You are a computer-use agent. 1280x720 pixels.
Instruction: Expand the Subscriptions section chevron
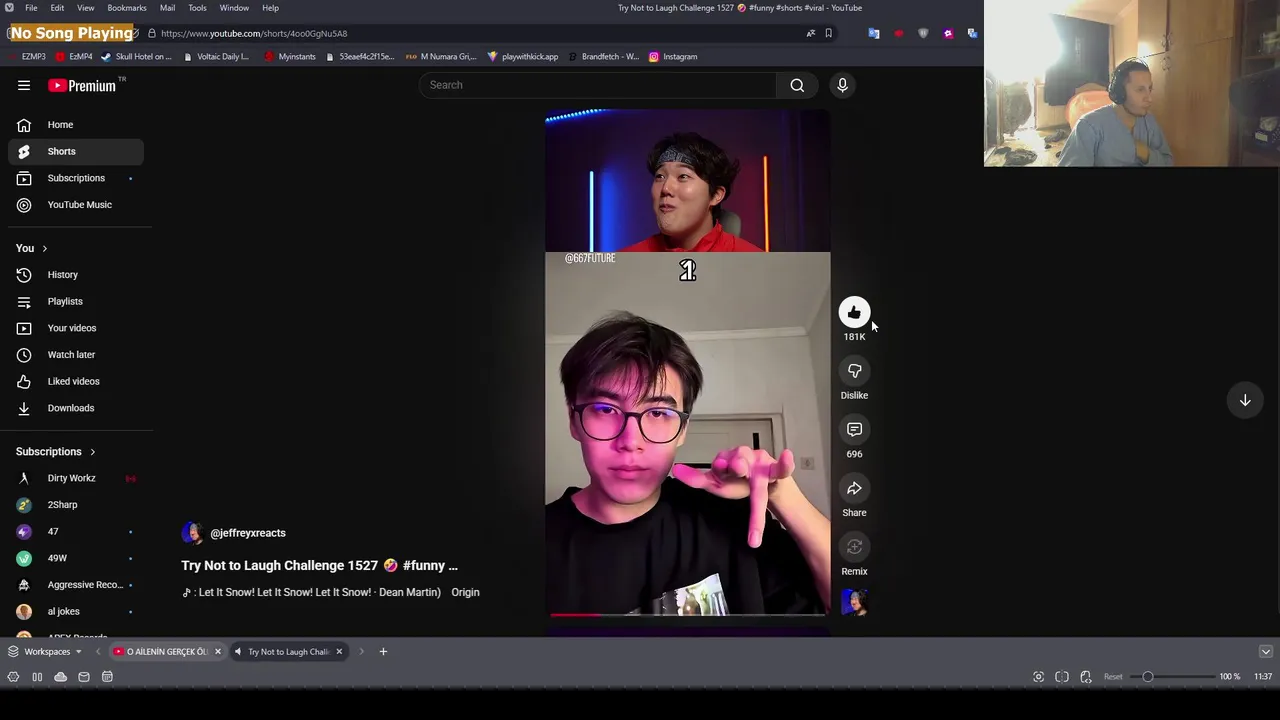(x=93, y=452)
